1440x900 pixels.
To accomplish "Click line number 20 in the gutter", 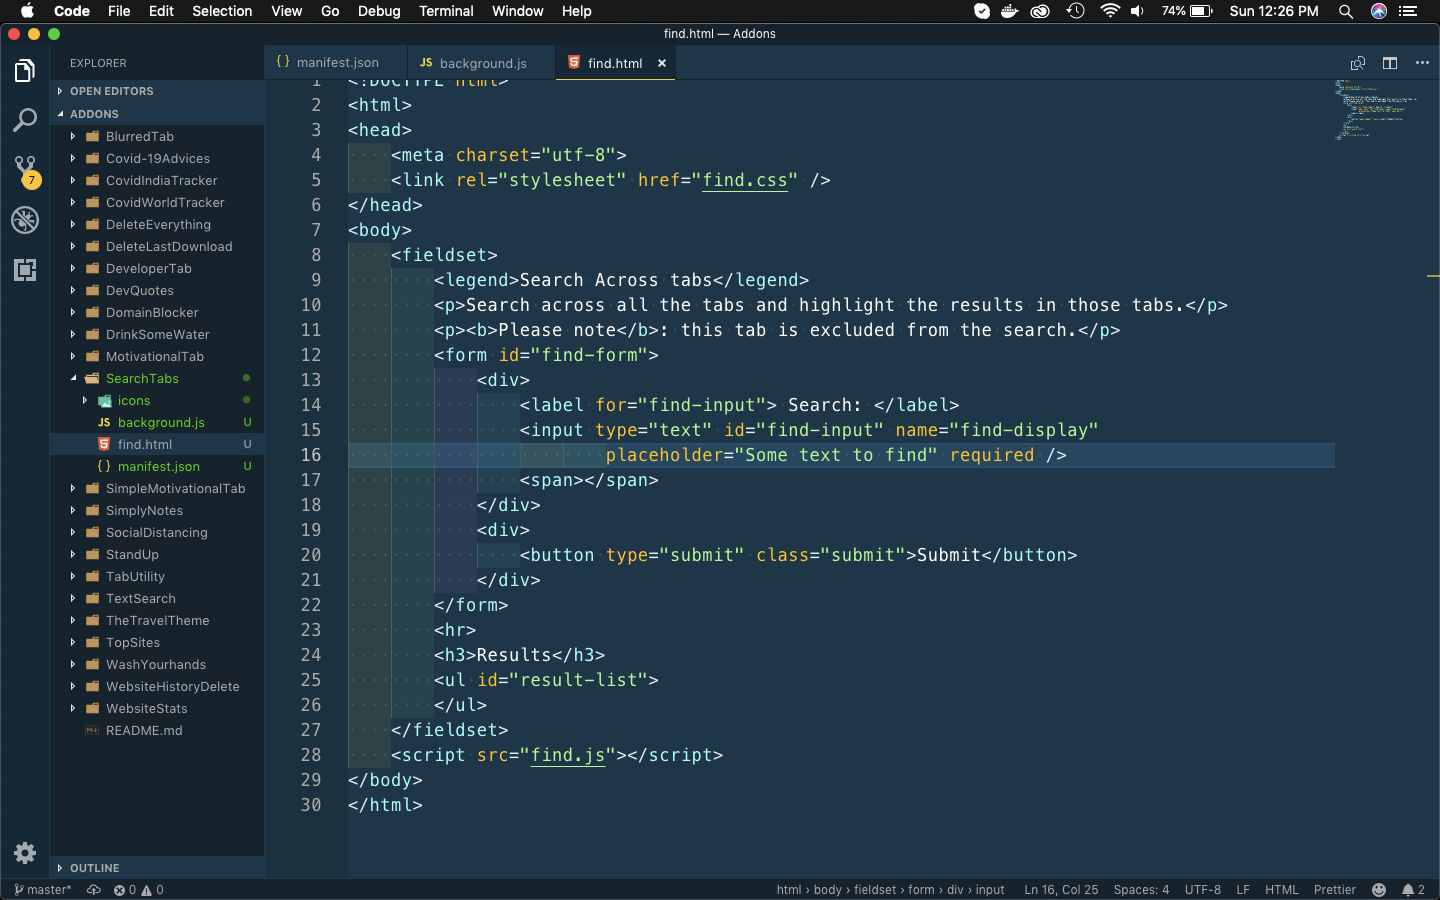I will click(x=311, y=555).
